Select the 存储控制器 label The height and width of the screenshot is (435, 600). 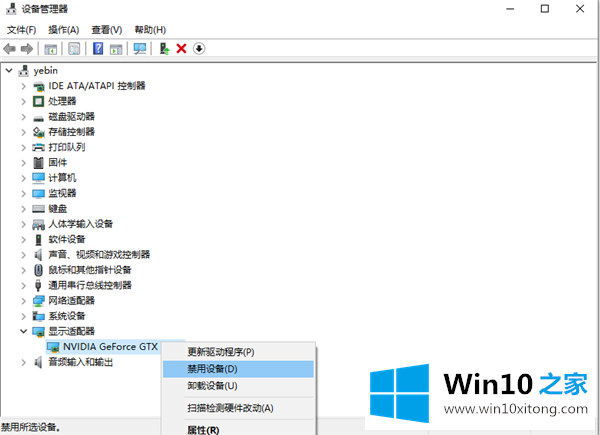72,132
